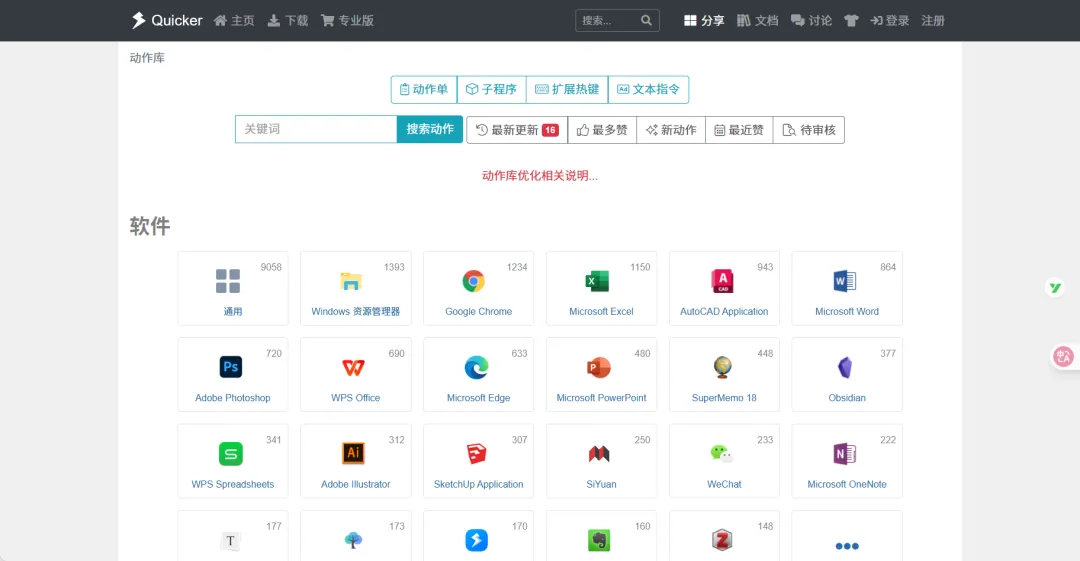This screenshot has width=1080, height=561.
Task: Switch to the 扩展热键 tab
Action: coord(568,90)
